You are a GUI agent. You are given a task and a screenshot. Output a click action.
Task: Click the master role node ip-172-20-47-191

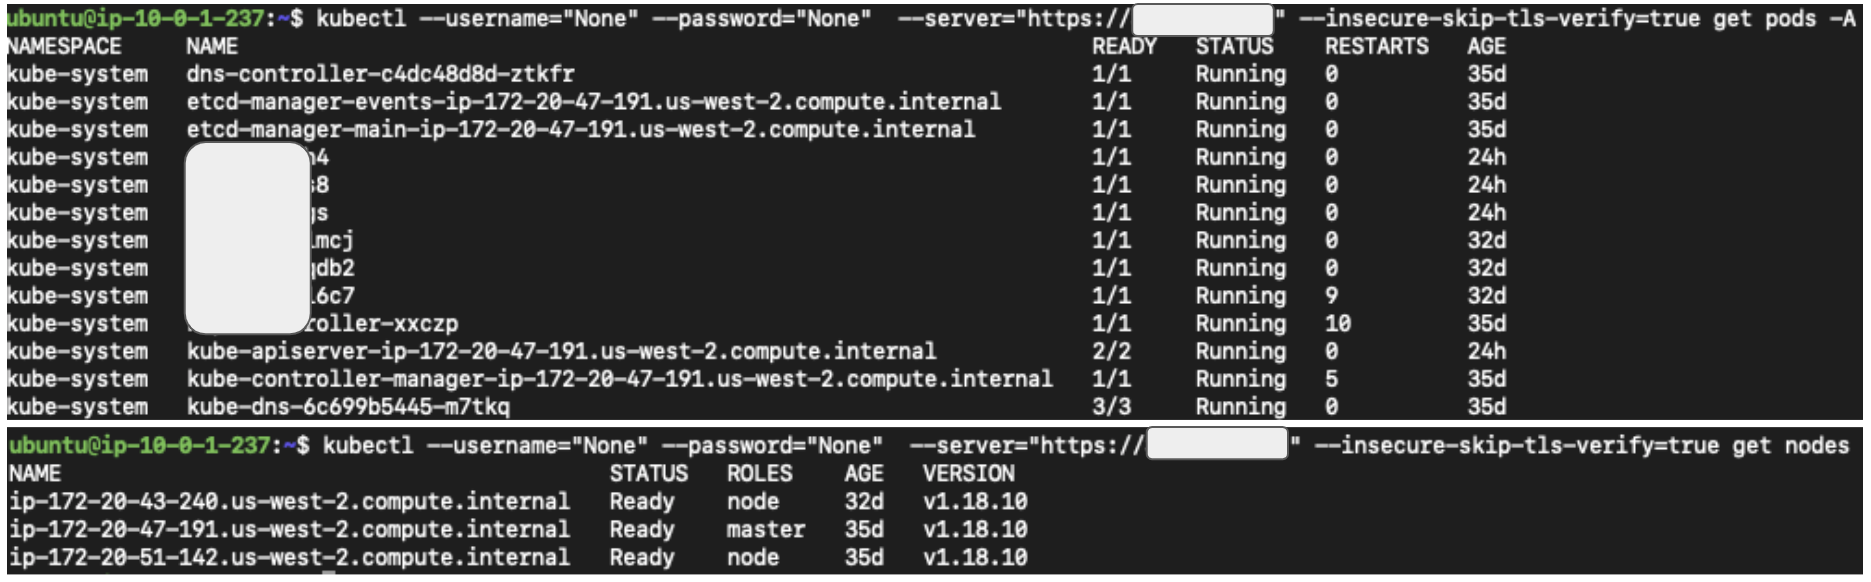tap(289, 530)
